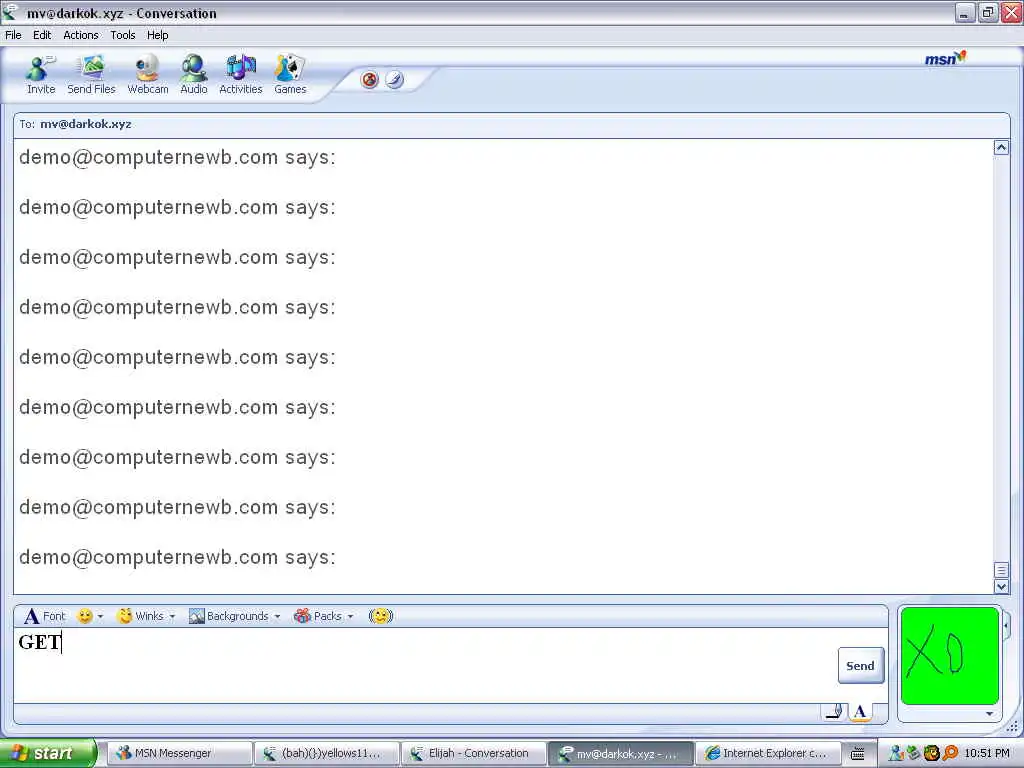Launch the Games menu
Screen dimensions: 1024x768
click(x=290, y=74)
